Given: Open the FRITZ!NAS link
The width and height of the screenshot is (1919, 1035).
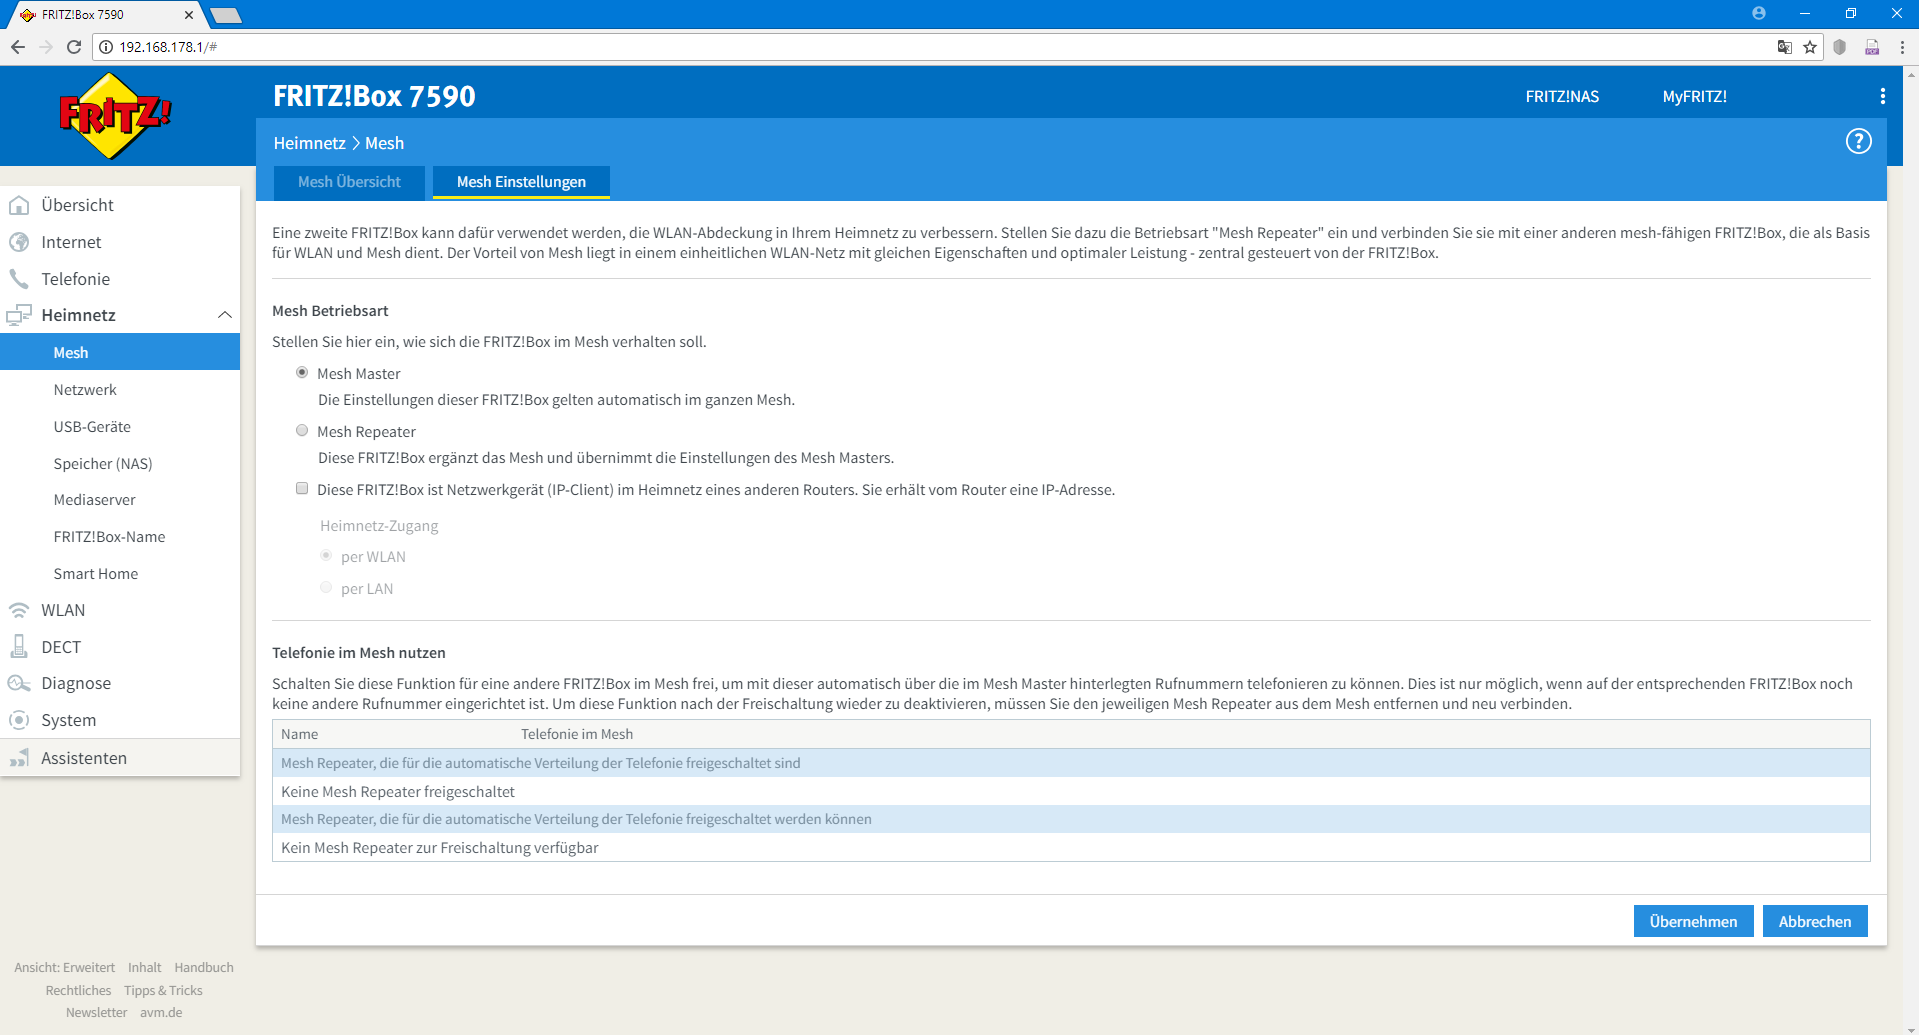Looking at the screenshot, I should [1562, 97].
